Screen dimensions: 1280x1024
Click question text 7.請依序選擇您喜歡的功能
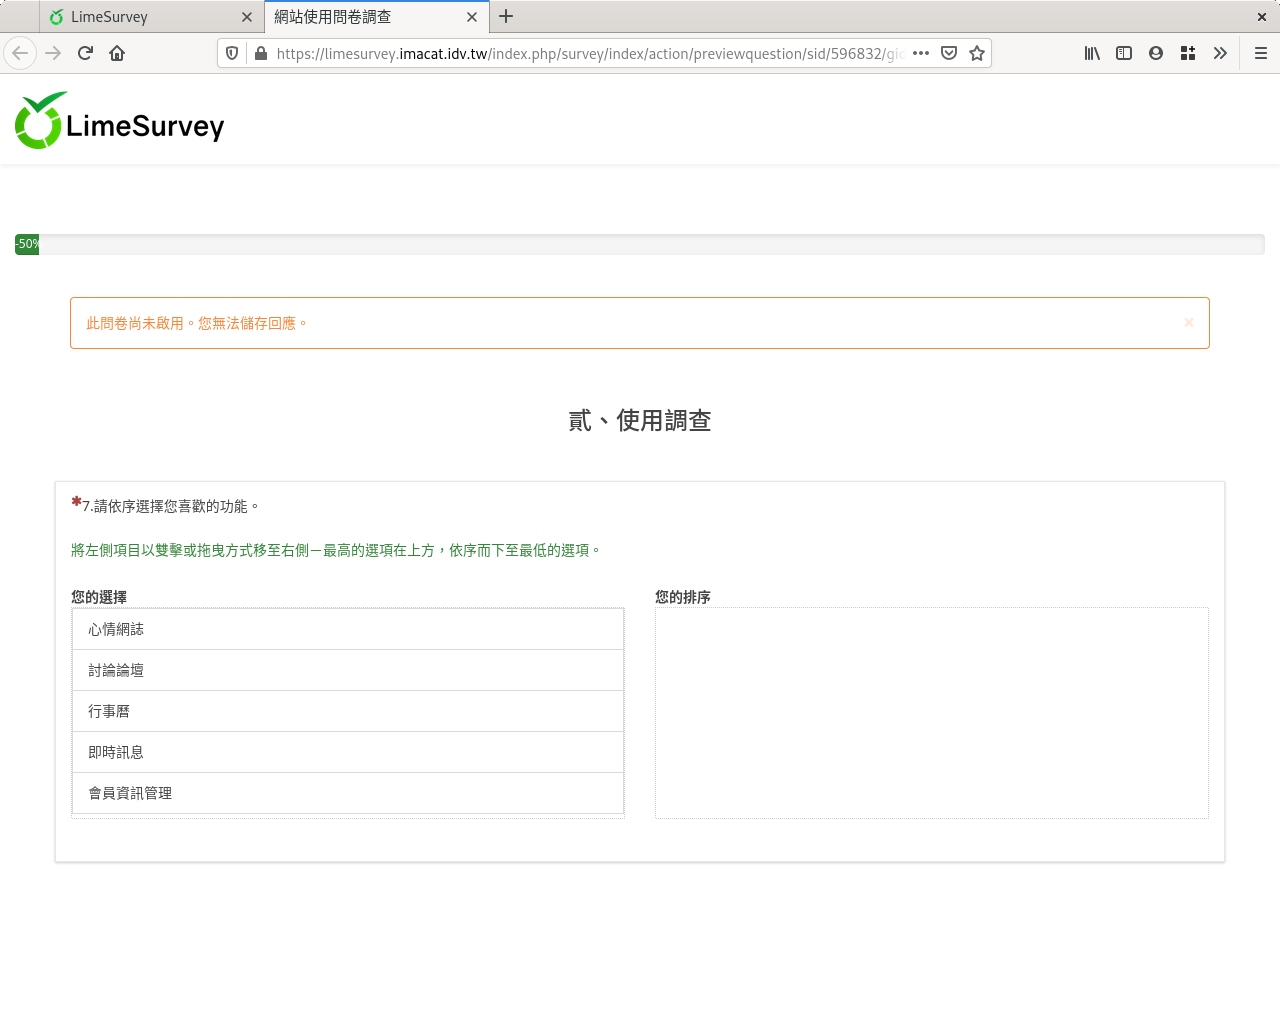(171, 507)
